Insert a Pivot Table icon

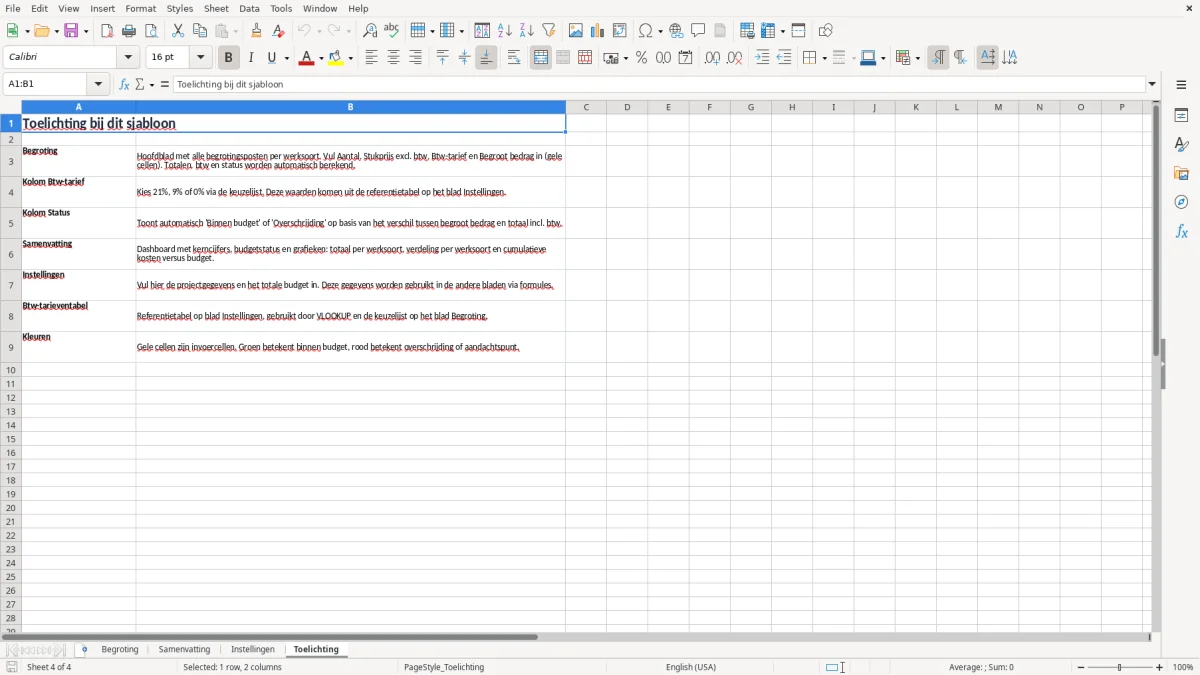pos(620,31)
